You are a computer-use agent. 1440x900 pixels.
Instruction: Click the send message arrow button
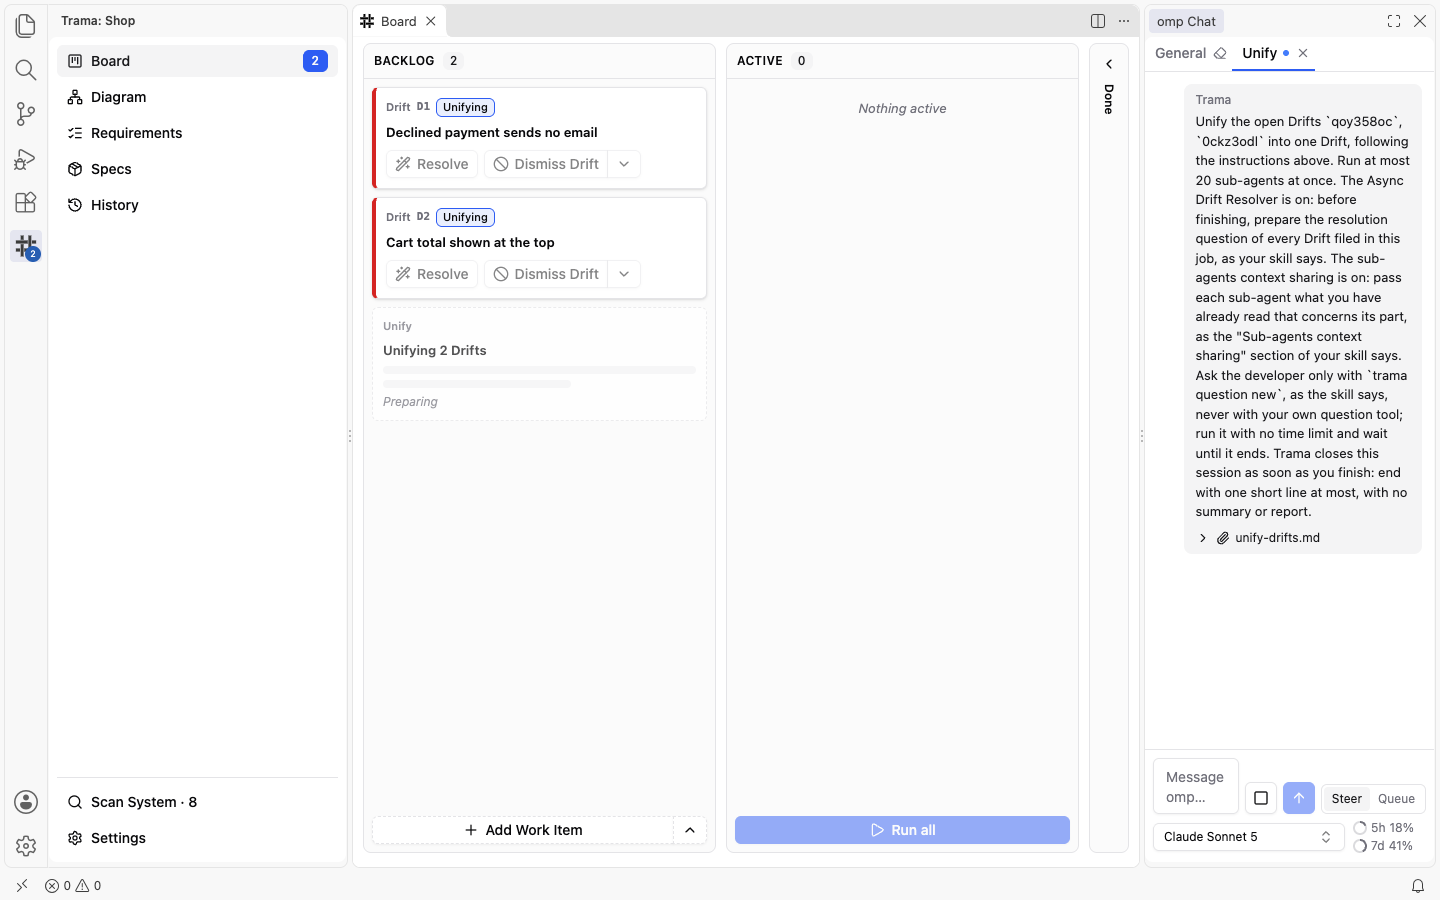tap(1299, 798)
